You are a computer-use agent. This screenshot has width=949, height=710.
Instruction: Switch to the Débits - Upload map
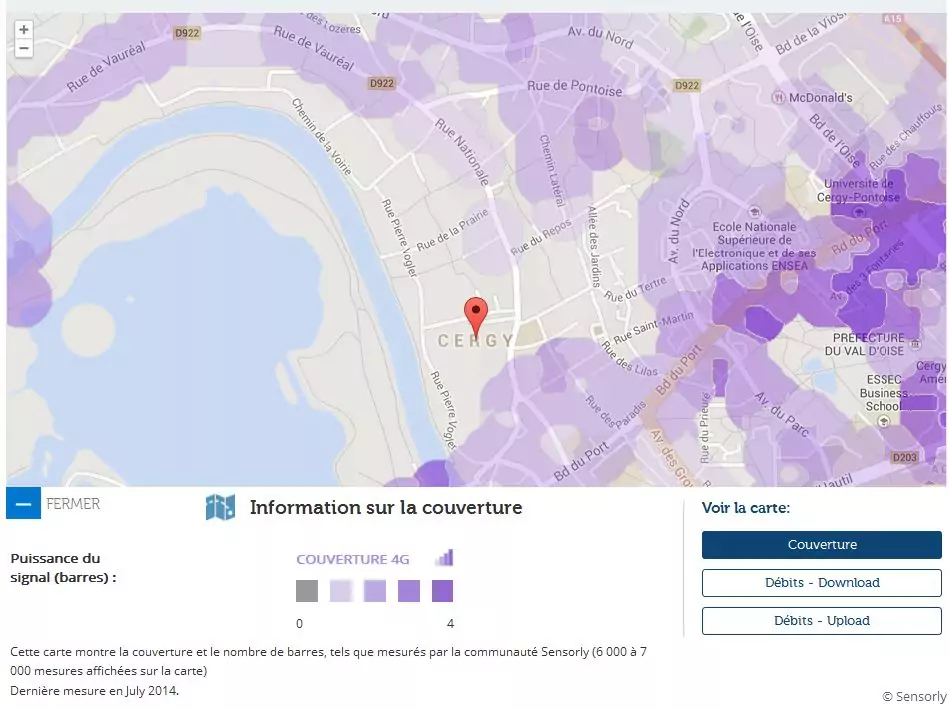(822, 621)
